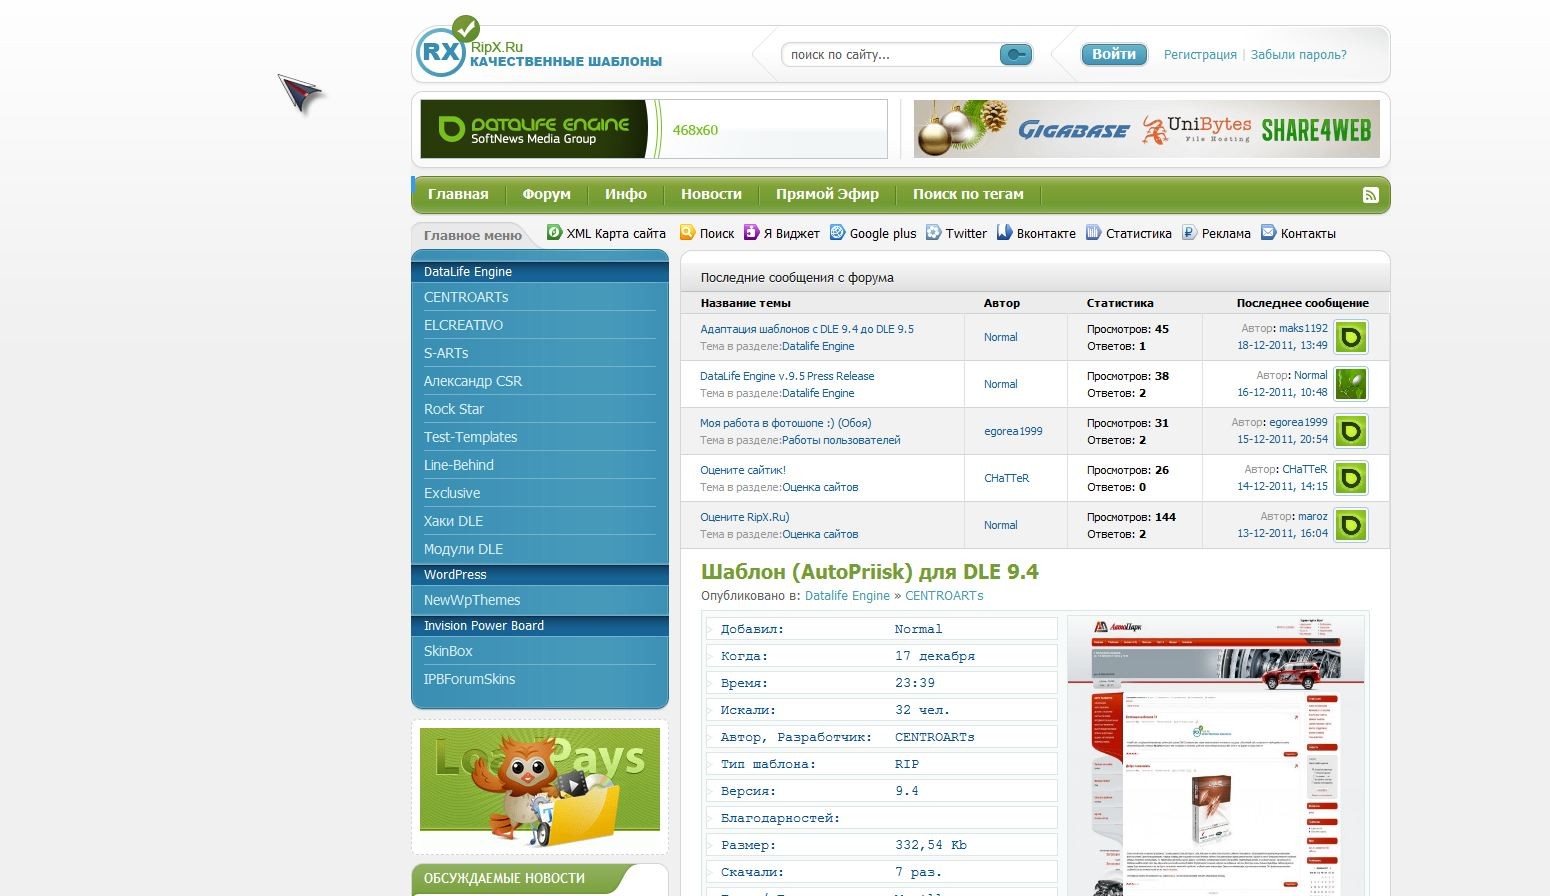Open Exclusive sidebar category
The width and height of the screenshot is (1550, 896).
(452, 493)
